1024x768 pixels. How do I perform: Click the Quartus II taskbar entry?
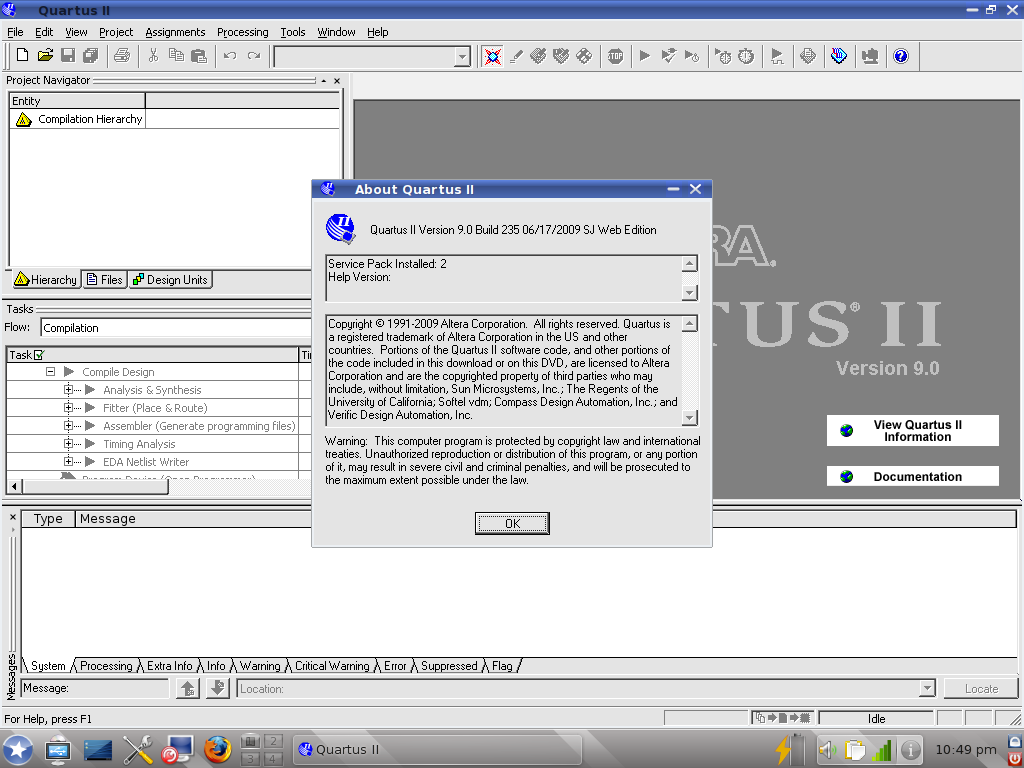click(x=436, y=750)
